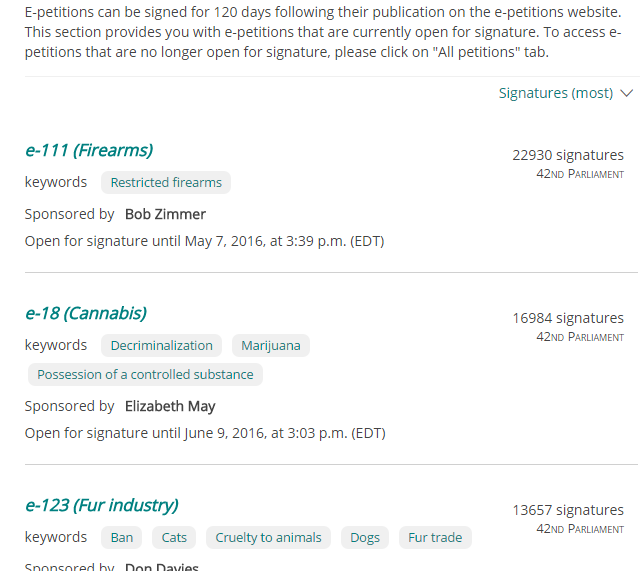Click sponsor name Bob Zimmer
The image size is (640, 571).
pos(165,214)
